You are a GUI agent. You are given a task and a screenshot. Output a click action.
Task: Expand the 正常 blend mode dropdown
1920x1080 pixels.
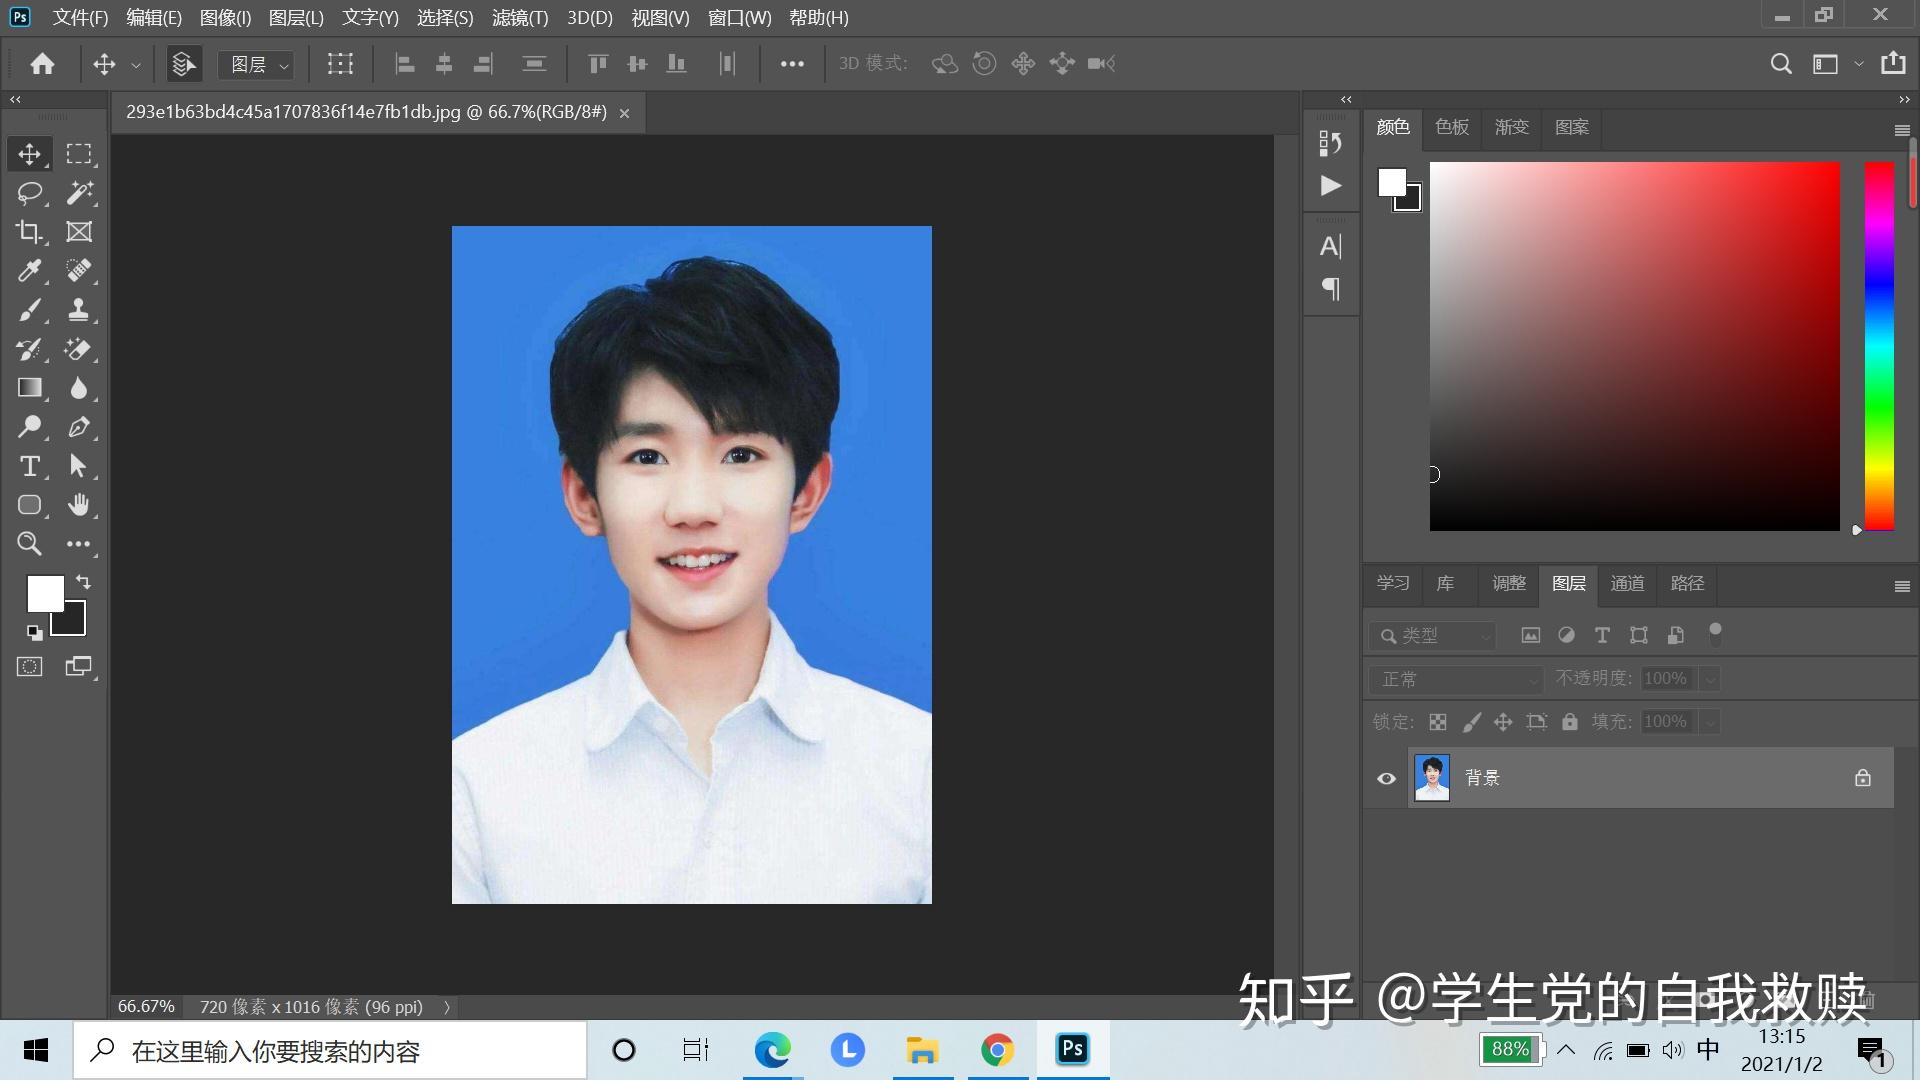click(x=1456, y=679)
